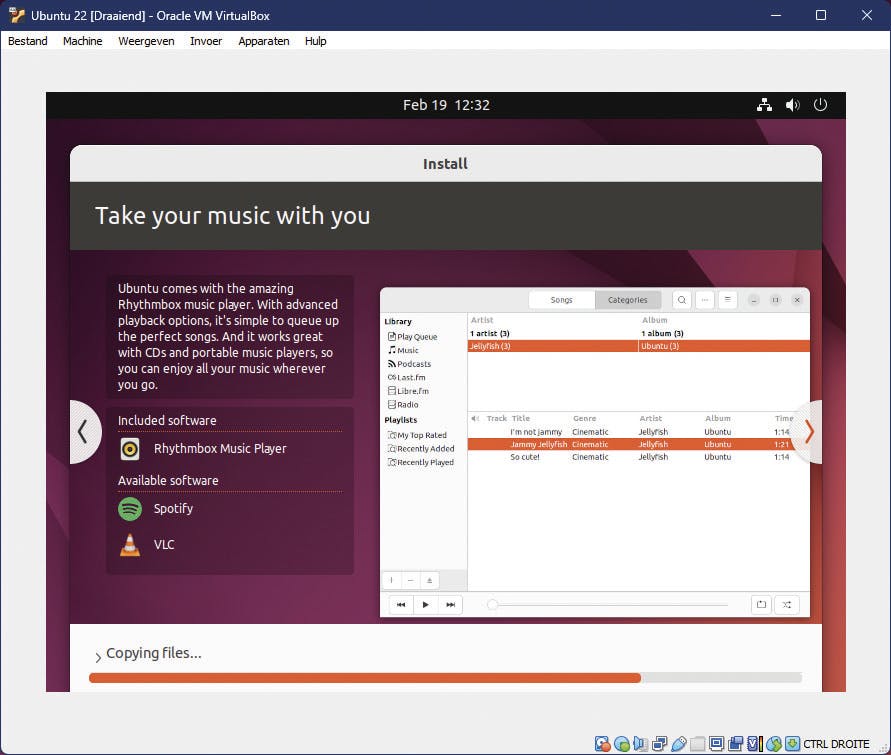Click the VirtualBox window resize grip
Screen dimensions: 891x755
coord(884,749)
